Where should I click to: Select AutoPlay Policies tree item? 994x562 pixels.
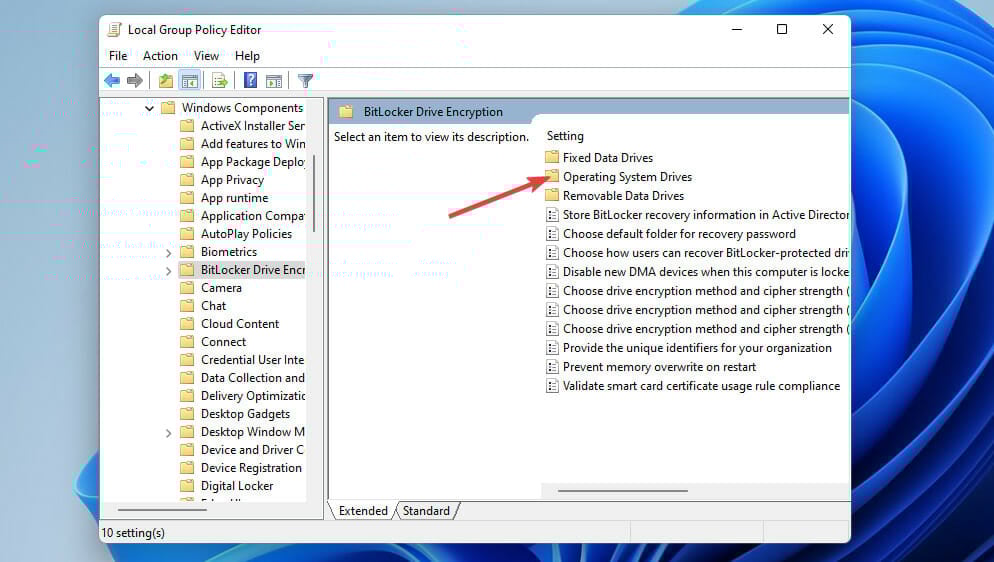246,234
